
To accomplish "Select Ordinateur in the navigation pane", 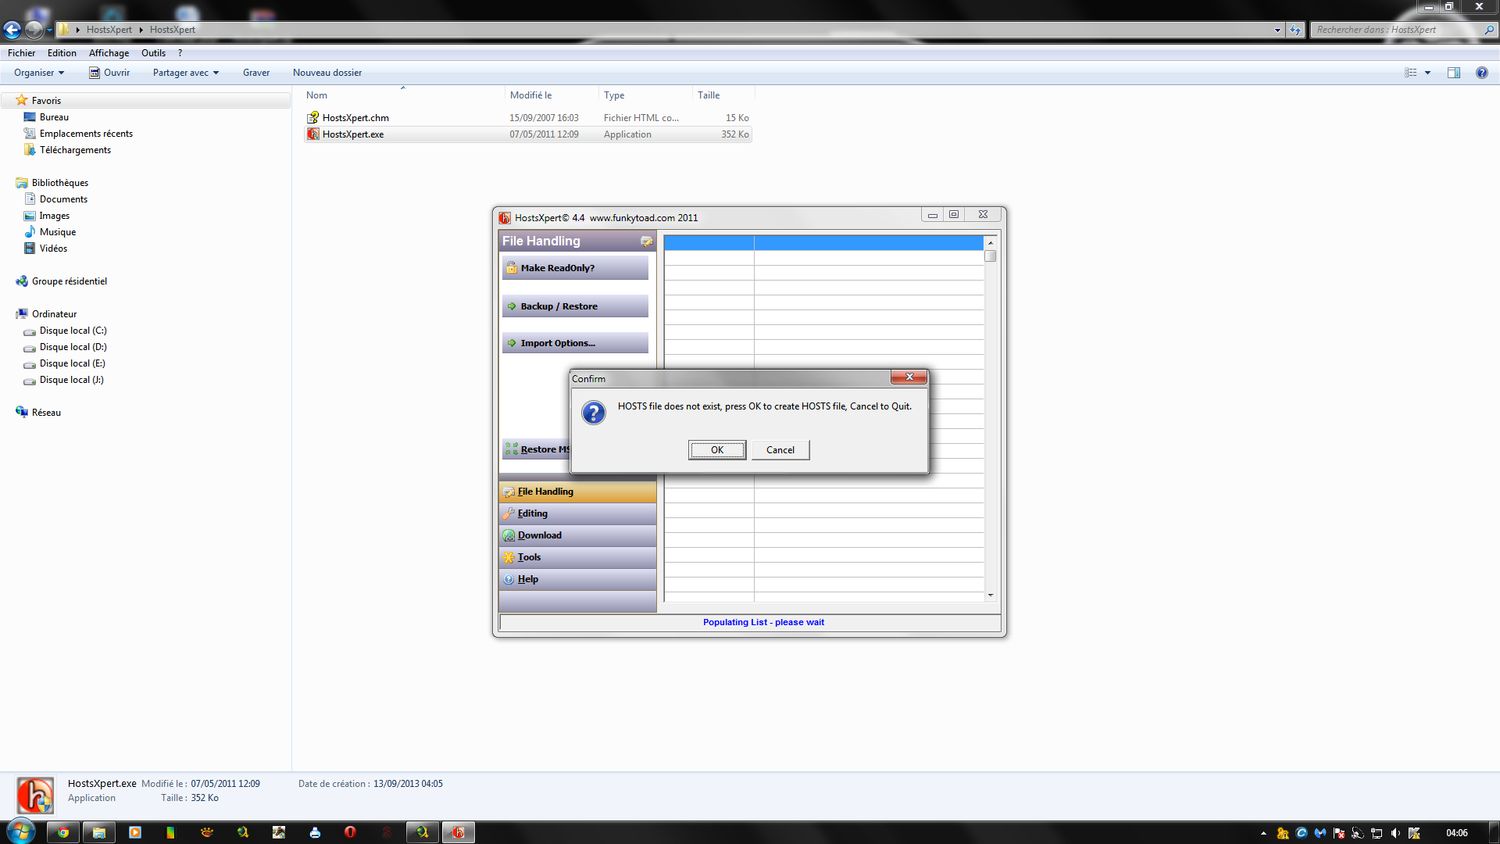I will (54, 314).
